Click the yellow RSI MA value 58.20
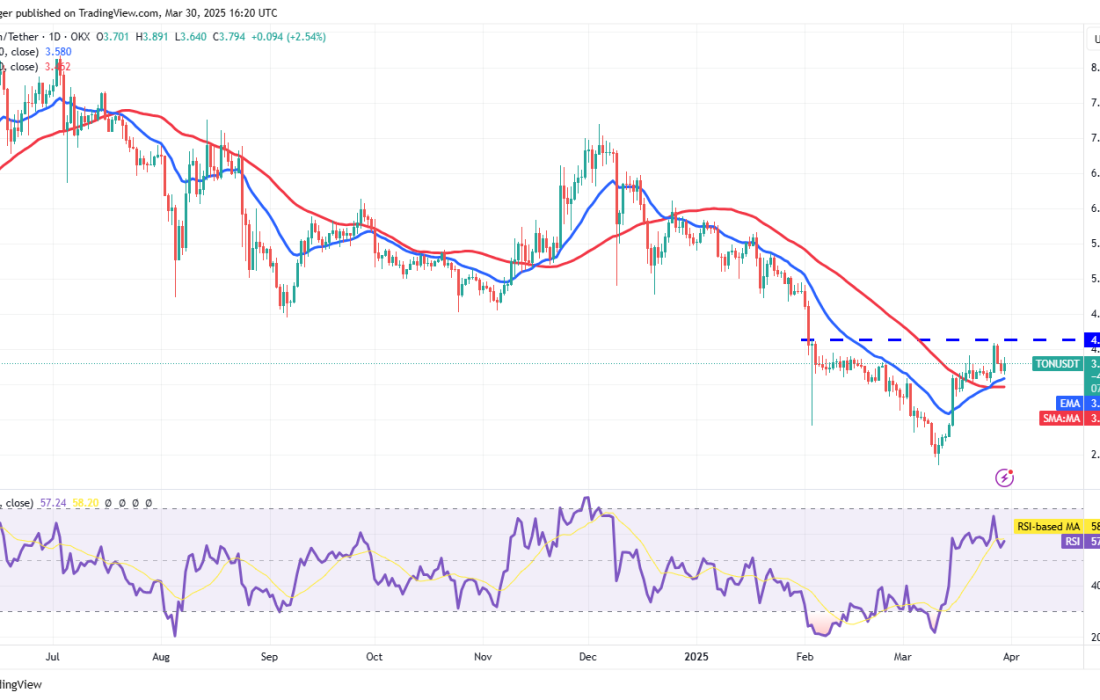The width and height of the screenshot is (1100, 700). tap(88, 504)
